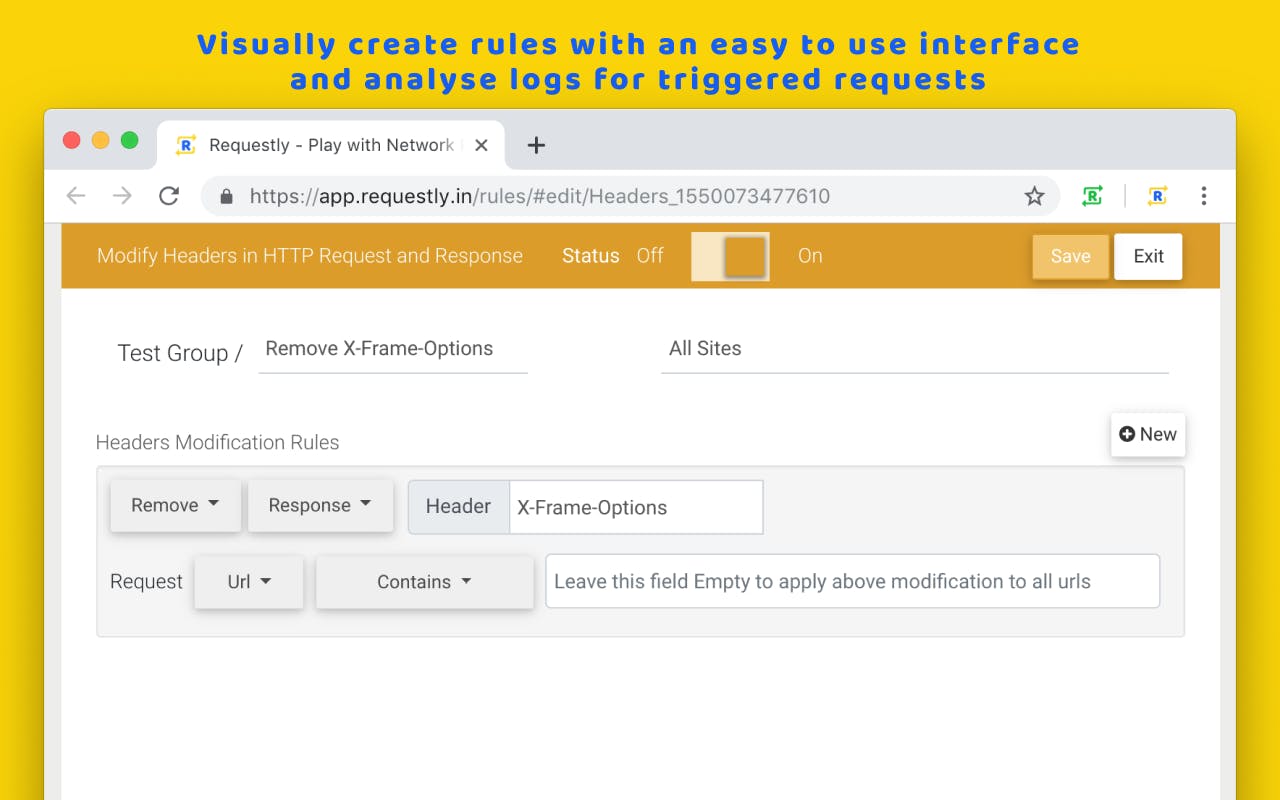
Task: Select the Requestly - Play with Network tab
Action: pos(331,145)
